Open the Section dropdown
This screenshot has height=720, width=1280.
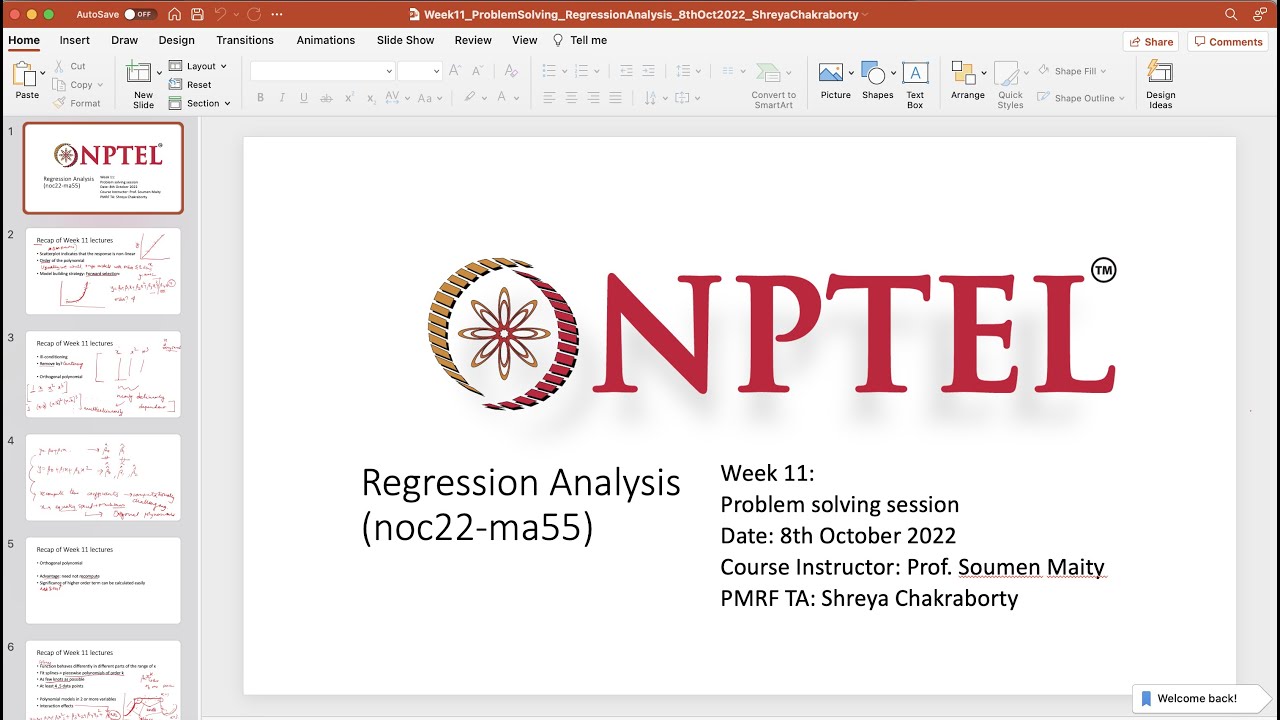200,103
